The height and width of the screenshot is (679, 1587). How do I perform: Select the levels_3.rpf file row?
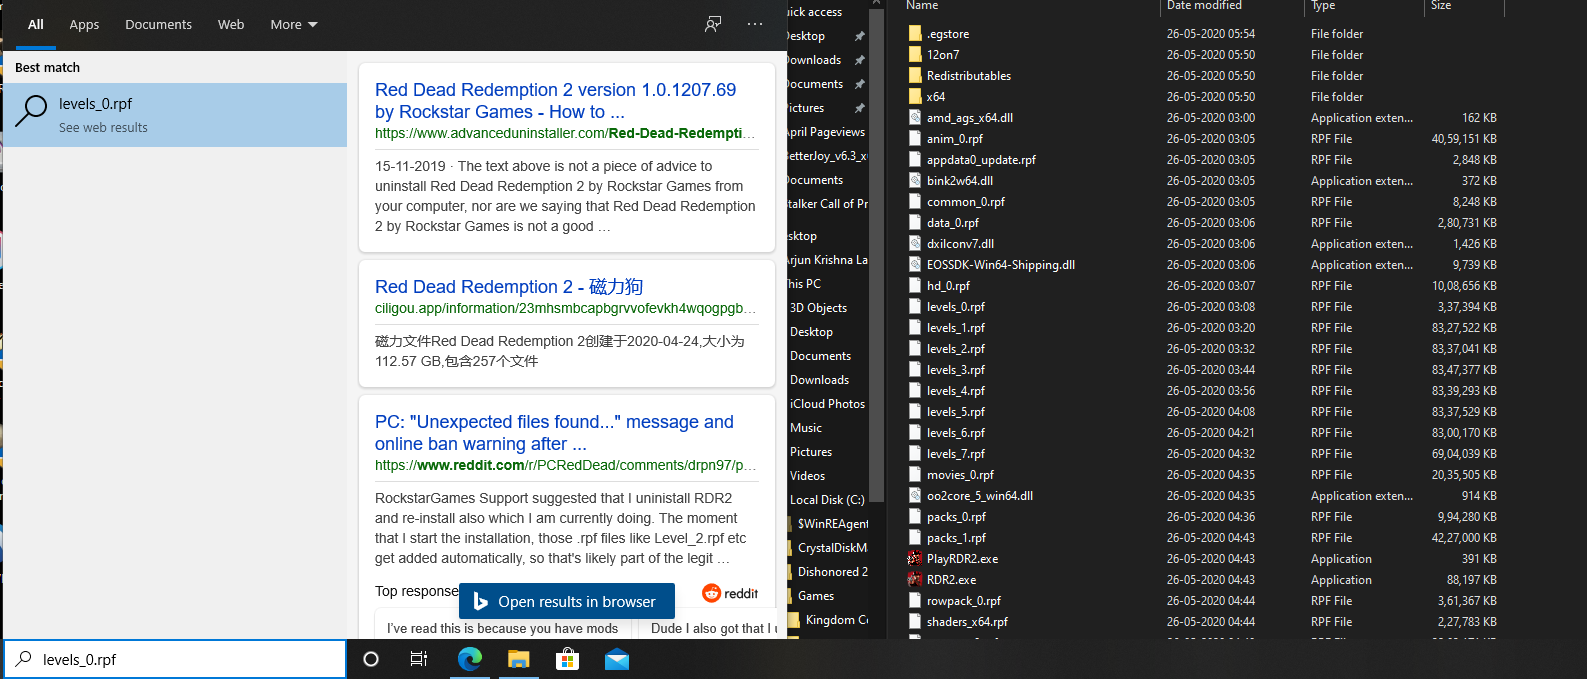pos(1203,369)
